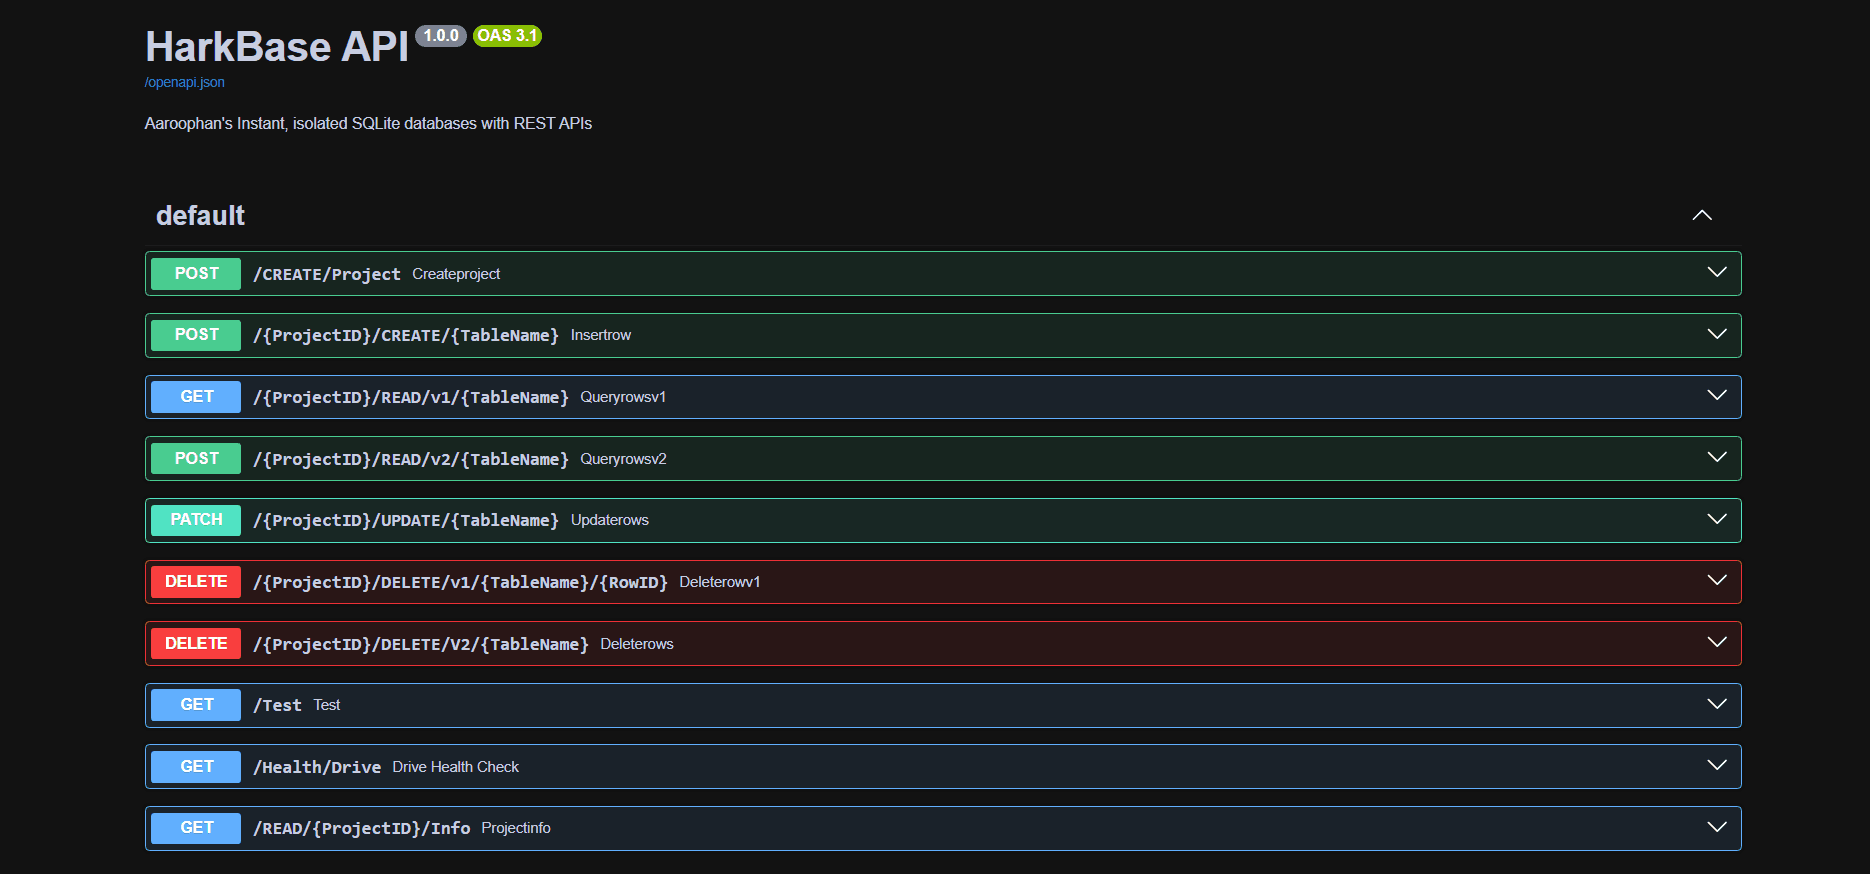This screenshot has height=874, width=1870.
Task: Click the OAS 3.1 version badge
Action: (x=507, y=36)
